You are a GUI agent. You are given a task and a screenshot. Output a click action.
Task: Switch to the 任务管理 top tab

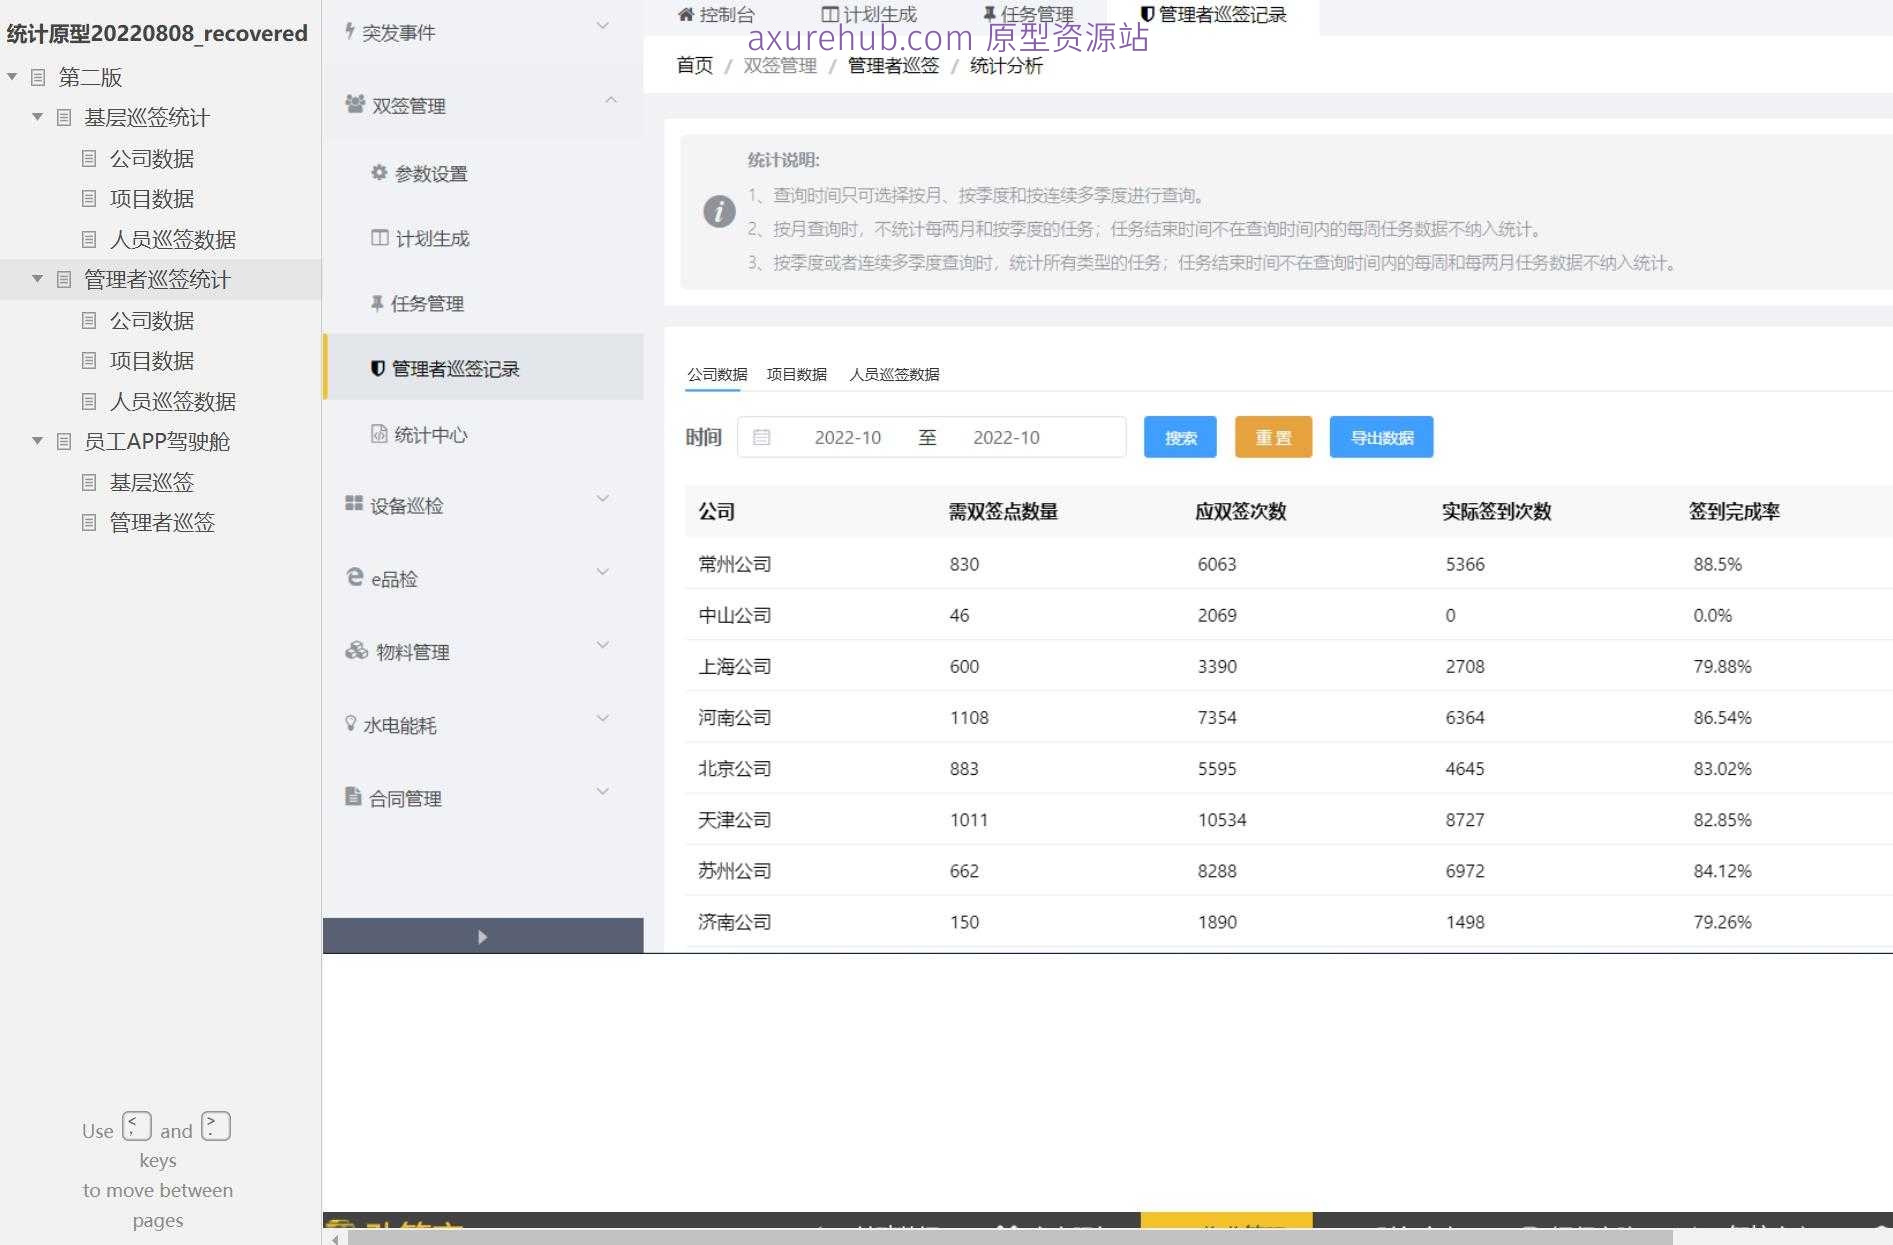coord(1028,14)
